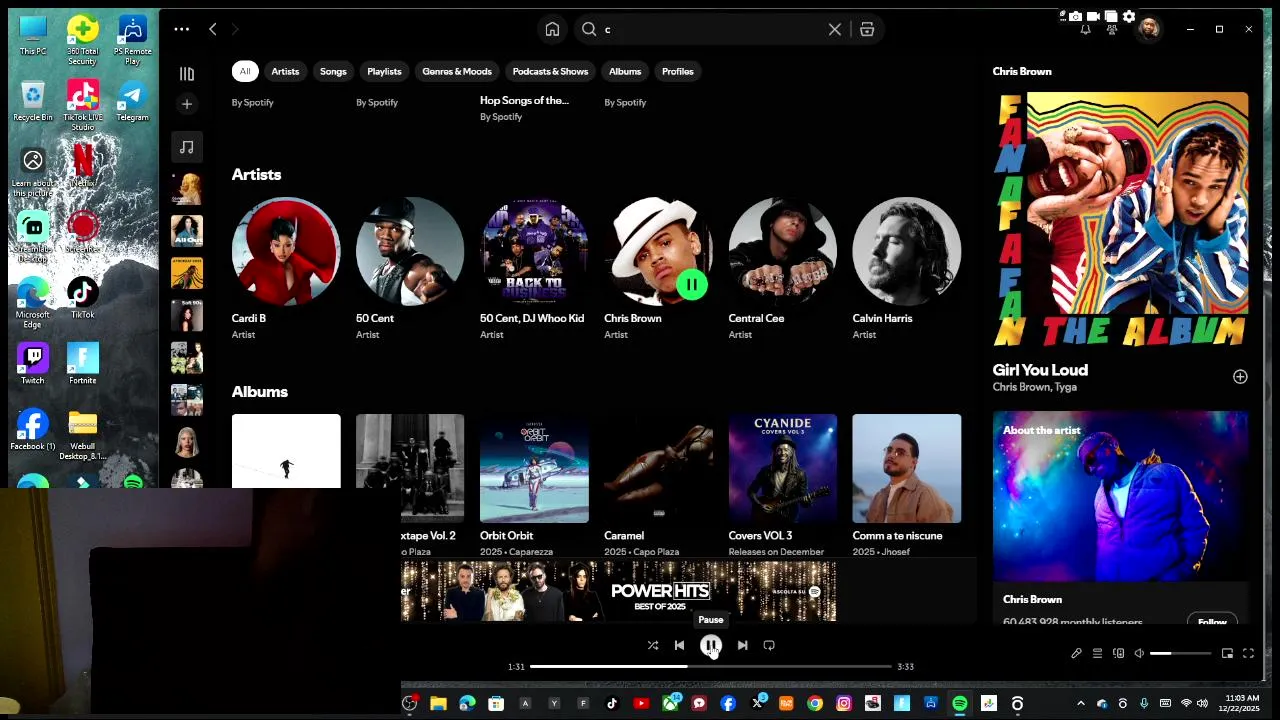
Task: Open the Browse icon beside search field
Action: click(867, 29)
